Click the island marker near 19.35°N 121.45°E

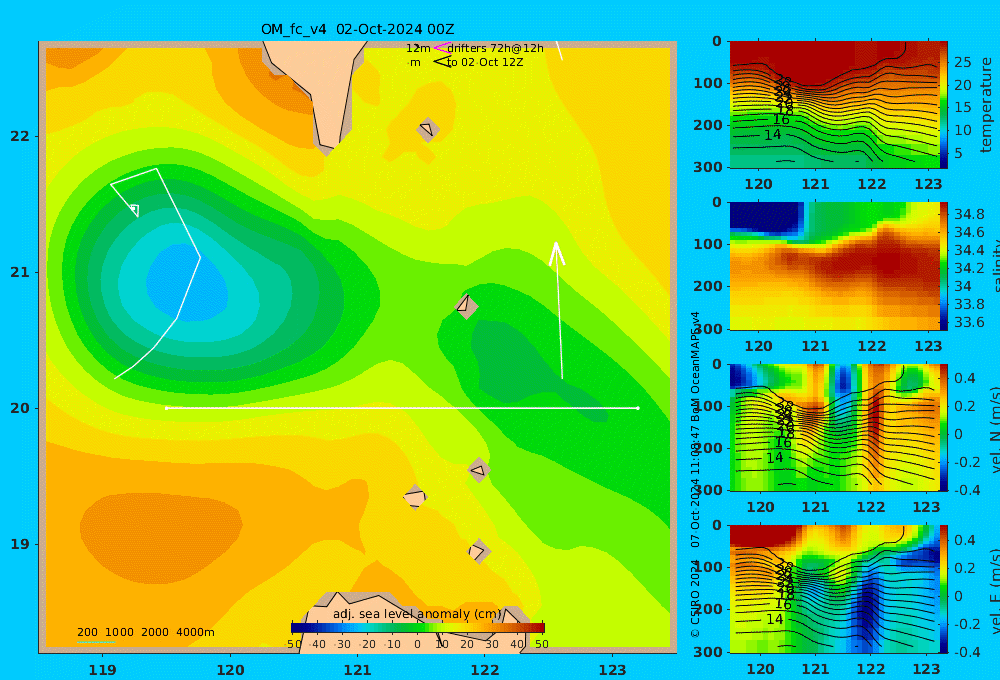415,497
